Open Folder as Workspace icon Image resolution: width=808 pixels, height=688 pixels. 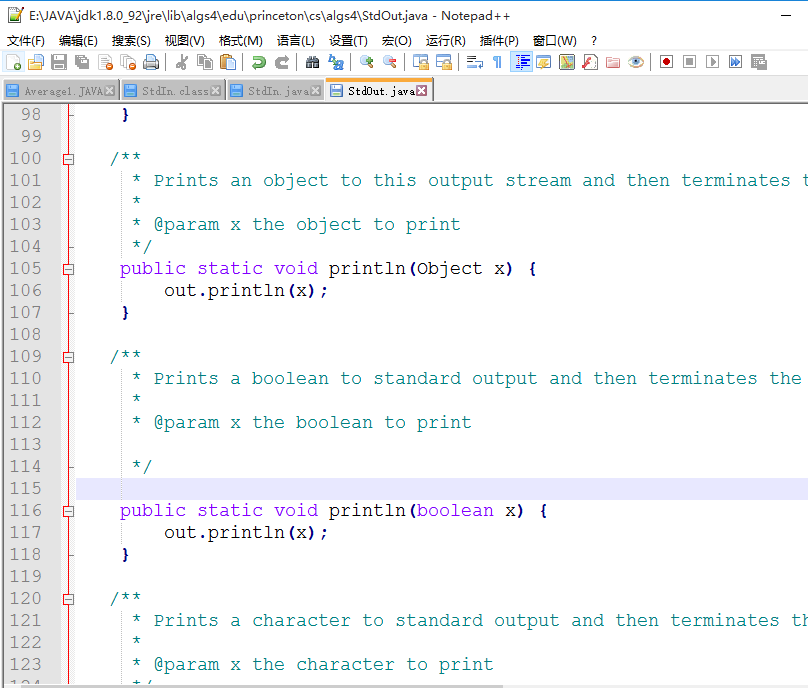613,62
